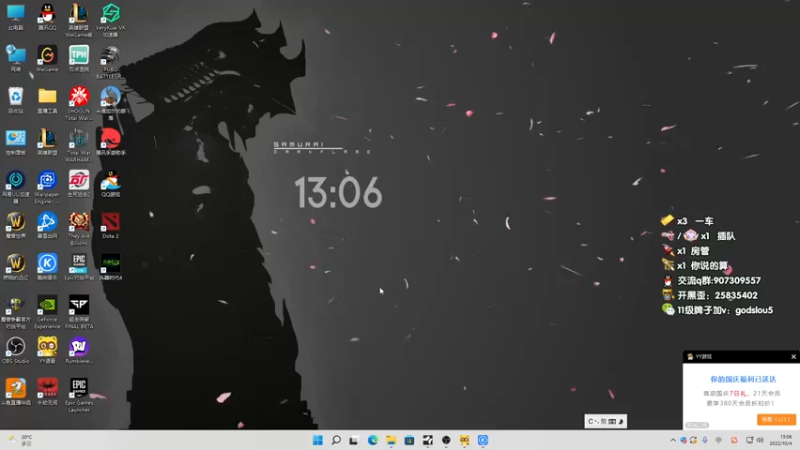Launch the They Are Billions shortcut
800x450 pixels.
tap(79, 227)
